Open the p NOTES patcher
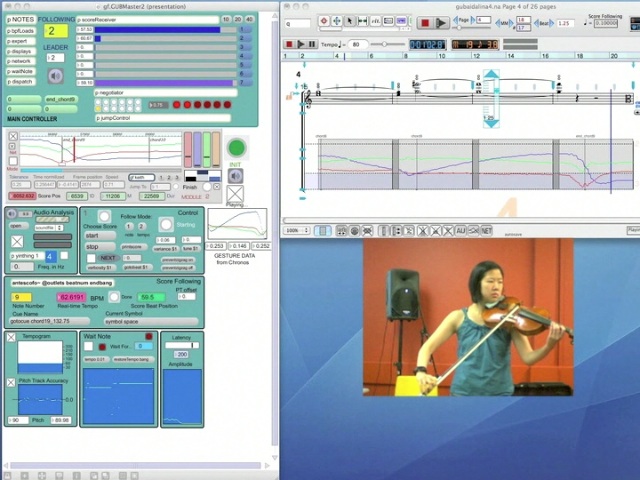The height and width of the screenshot is (480, 640). 21,19
